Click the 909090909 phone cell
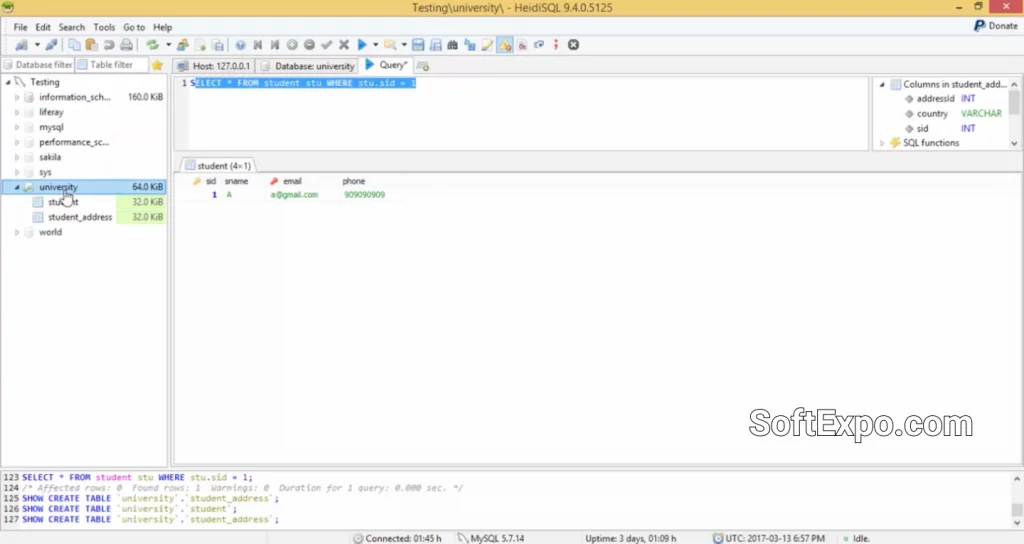Screen dimensions: 1024x544 (x=364, y=195)
